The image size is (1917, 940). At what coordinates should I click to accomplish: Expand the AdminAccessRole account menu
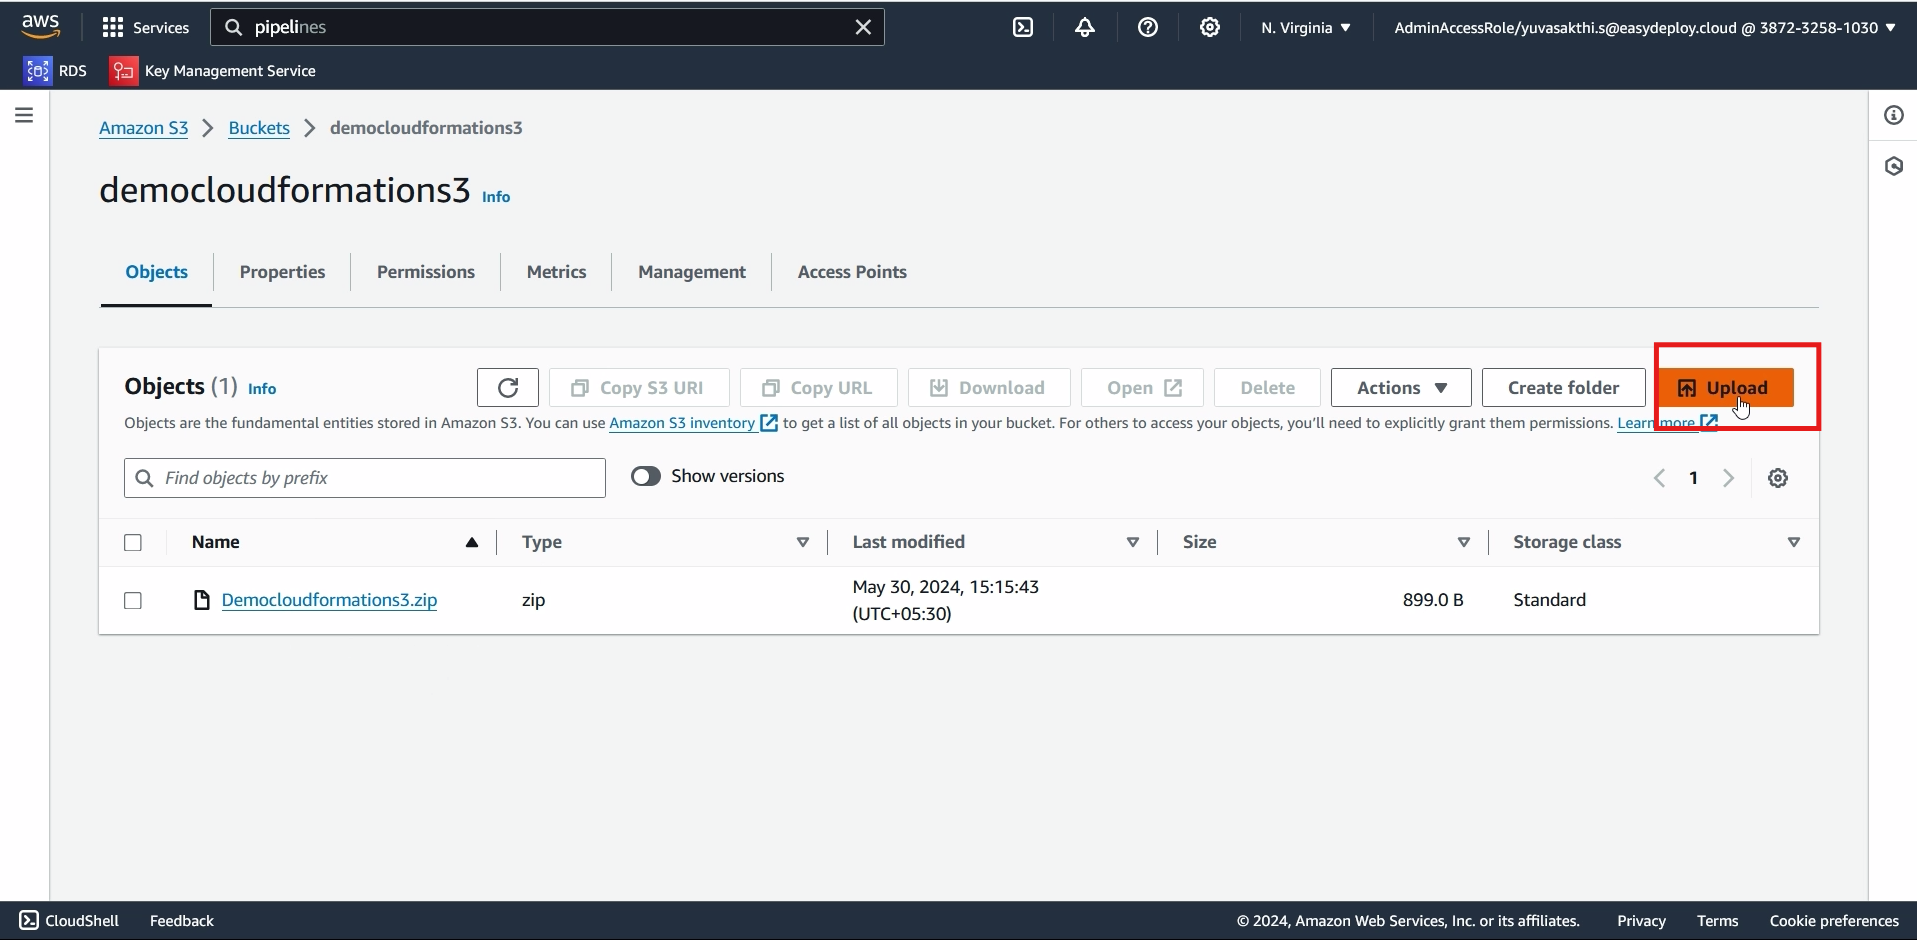1645,28
